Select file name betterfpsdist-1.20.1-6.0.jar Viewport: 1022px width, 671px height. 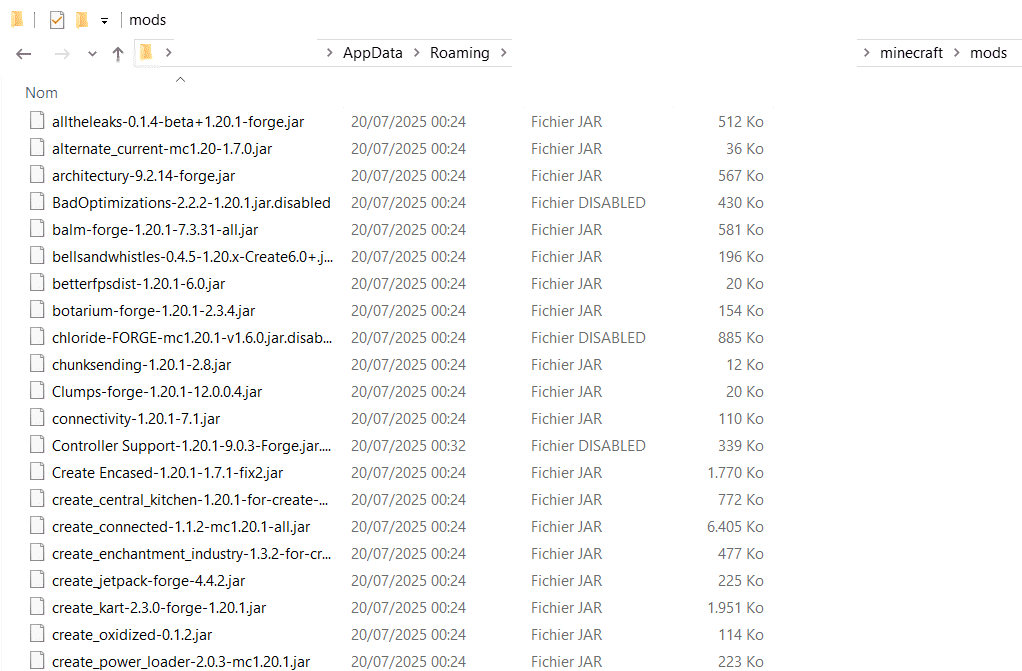click(138, 284)
